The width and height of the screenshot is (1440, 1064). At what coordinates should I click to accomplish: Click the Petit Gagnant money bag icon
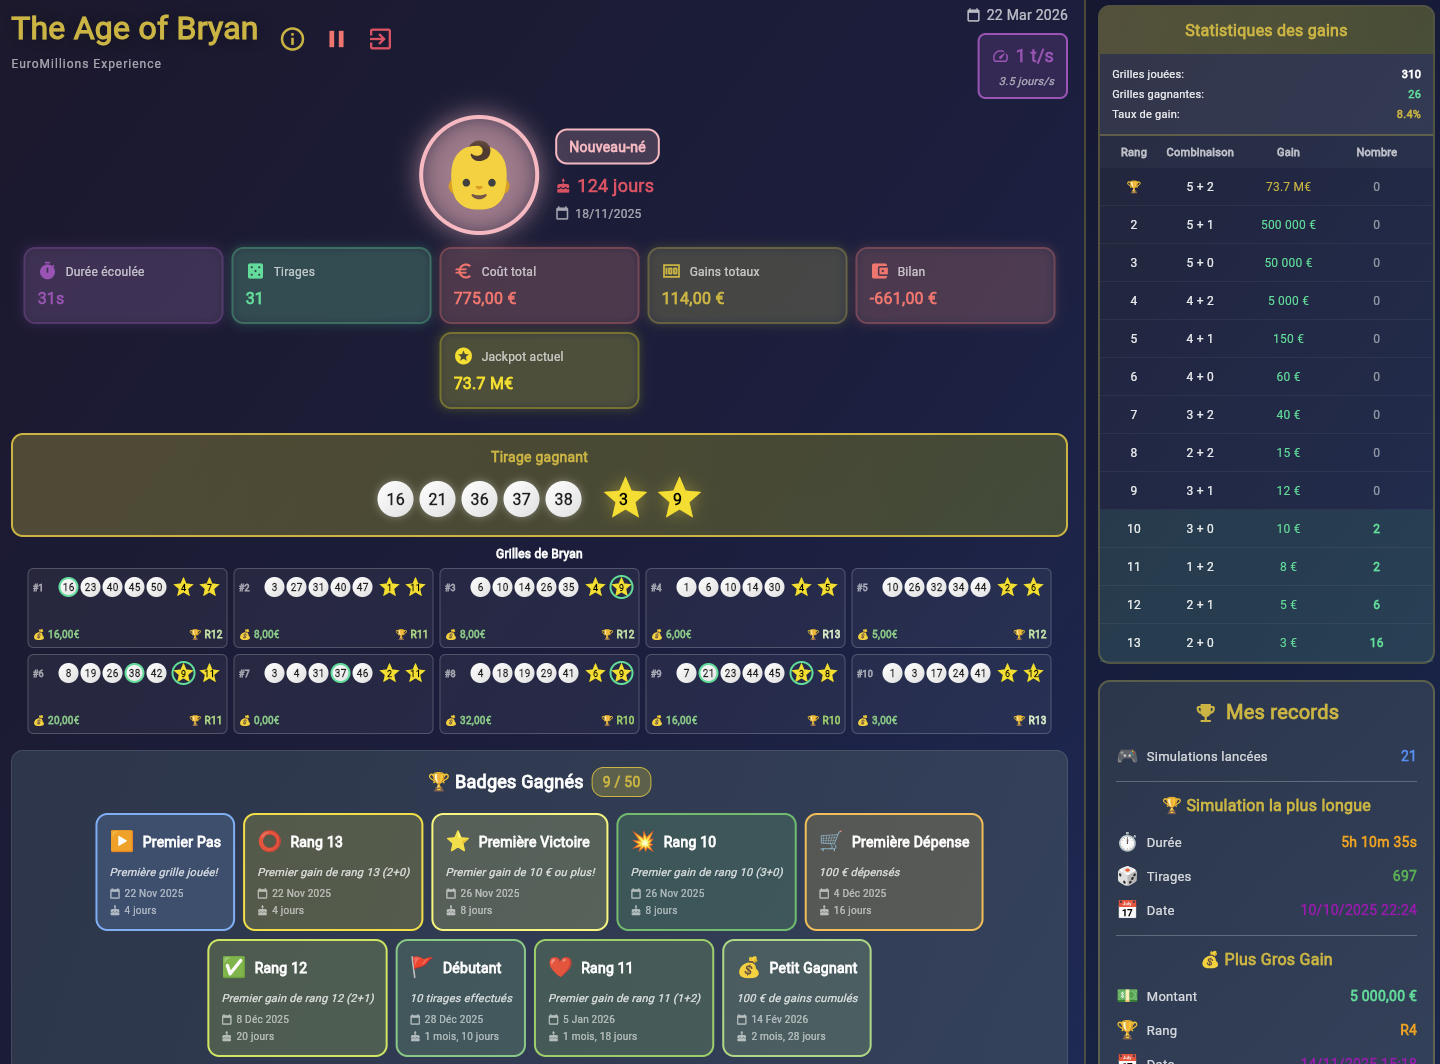tap(749, 968)
